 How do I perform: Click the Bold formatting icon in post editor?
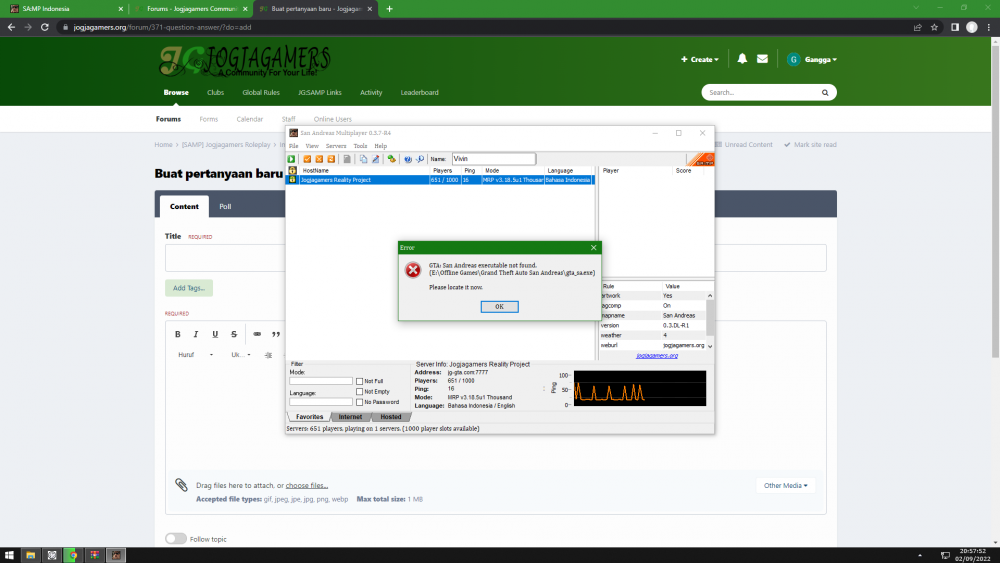pos(178,334)
